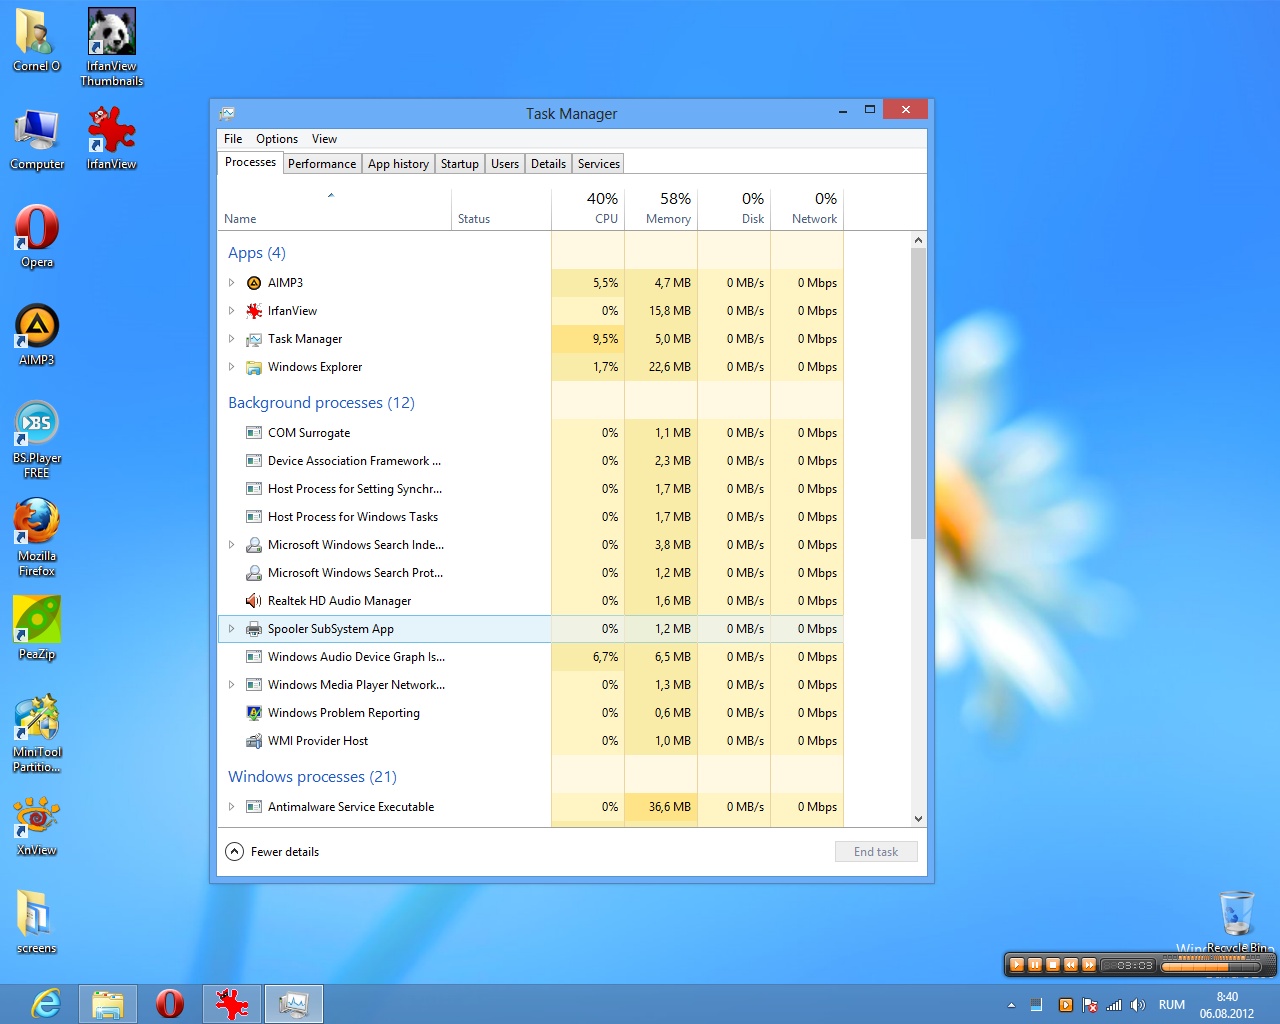The height and width of the screenshot is (1024, 1280).
Task: Click the IrfanView process icon in Apps list
Action: (254, 311)
